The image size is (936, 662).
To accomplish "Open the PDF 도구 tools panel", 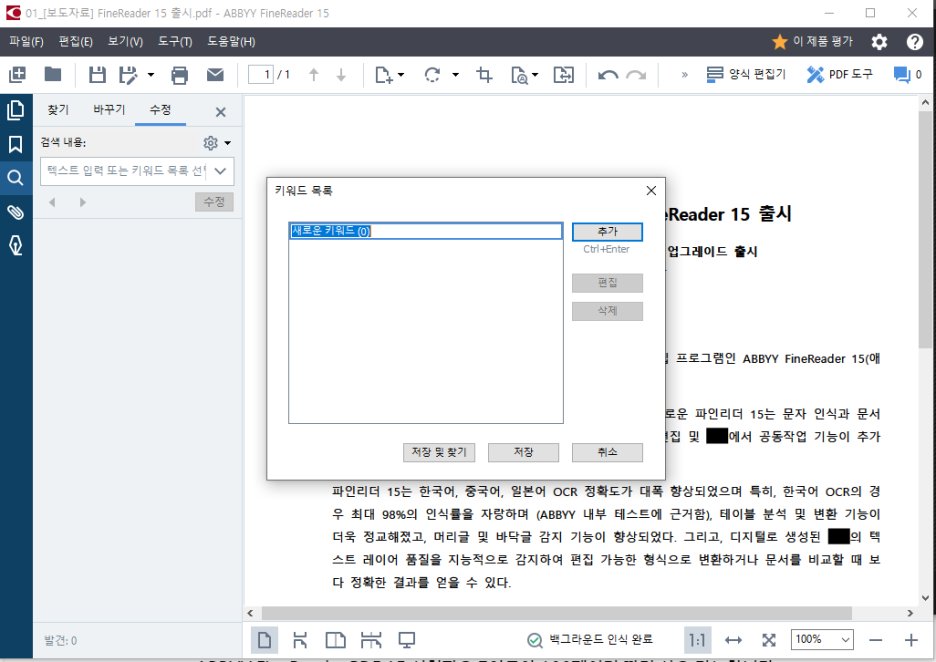I will click(x=839, y=75).
